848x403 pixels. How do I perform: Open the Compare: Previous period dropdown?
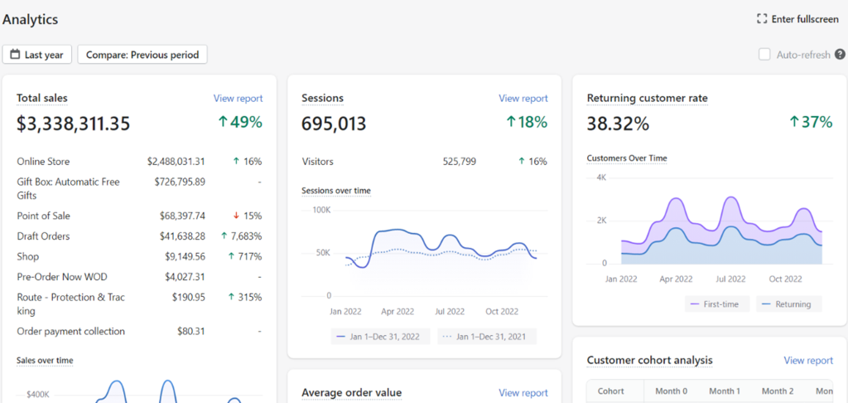[x=142, y=55]
